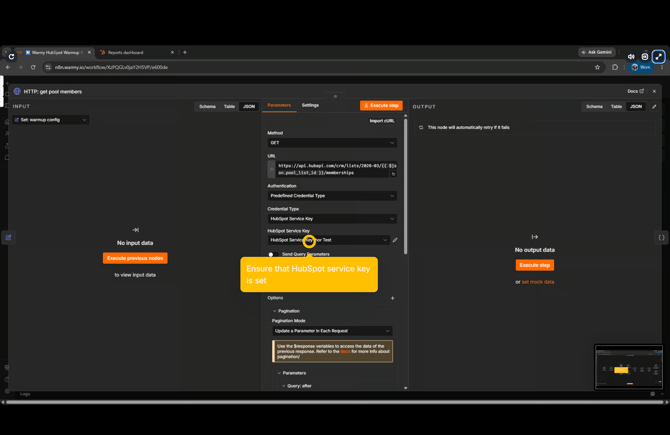Click the Import cURL button
The height and width of the screenshot is (435, 670).
[x=382, y=121]
